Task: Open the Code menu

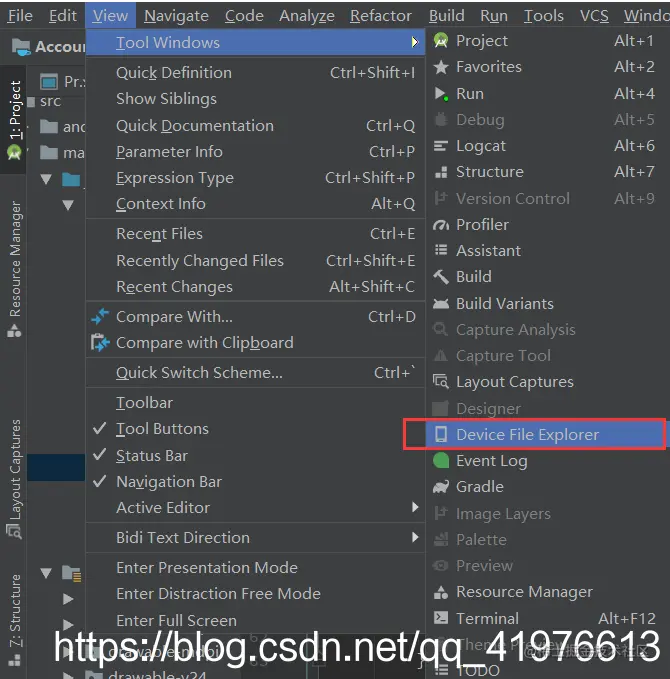Action: pos(244,16)
